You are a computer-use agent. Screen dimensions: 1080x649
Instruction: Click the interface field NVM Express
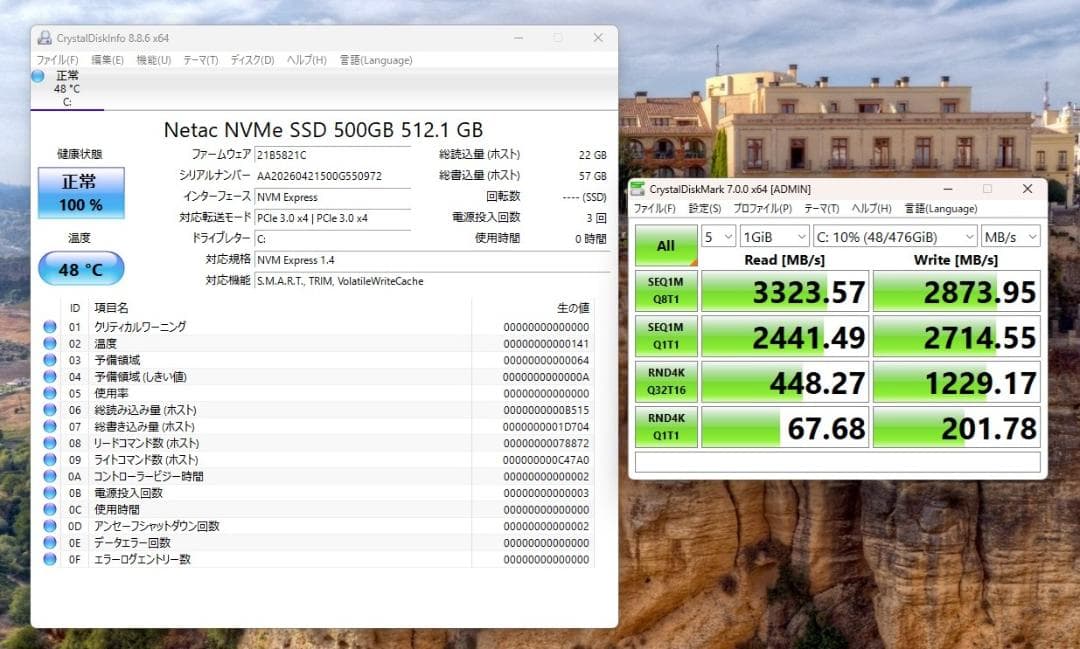click(333, 197)
